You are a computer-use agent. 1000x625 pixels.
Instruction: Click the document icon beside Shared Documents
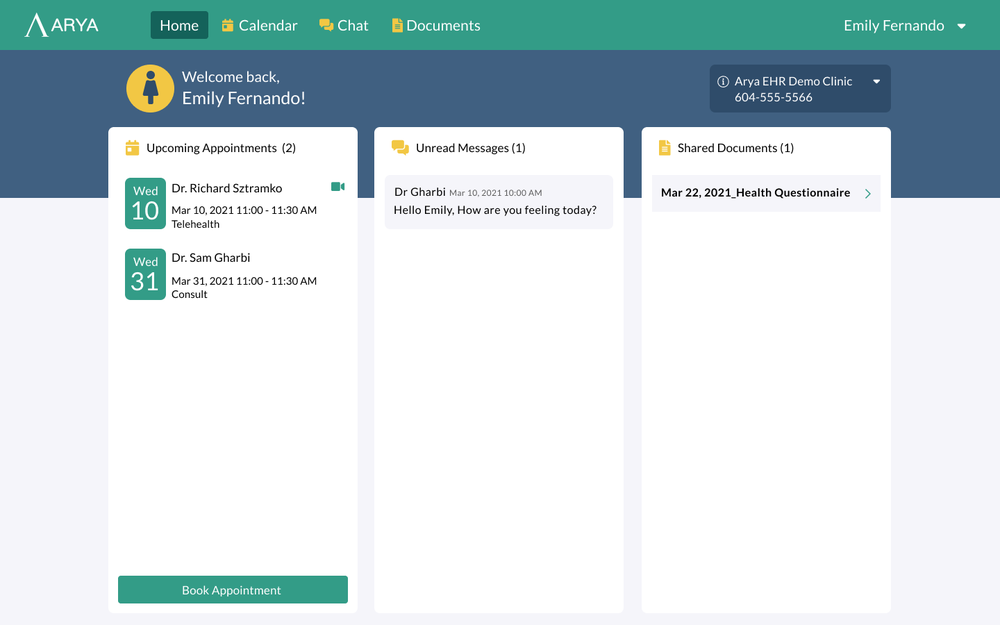click(x=664, y=147)
